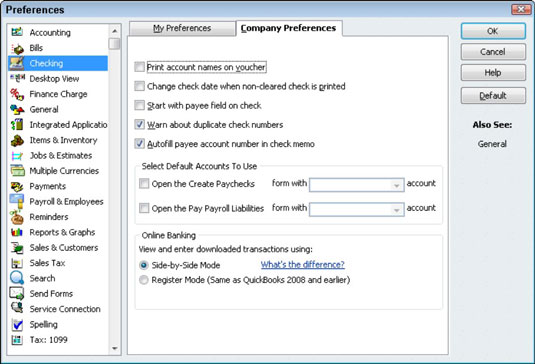The height and width of the screenshot is (364, 535).
Task: Expand the Create Paychecks account dropdown
Action: (x=396, y=185)
